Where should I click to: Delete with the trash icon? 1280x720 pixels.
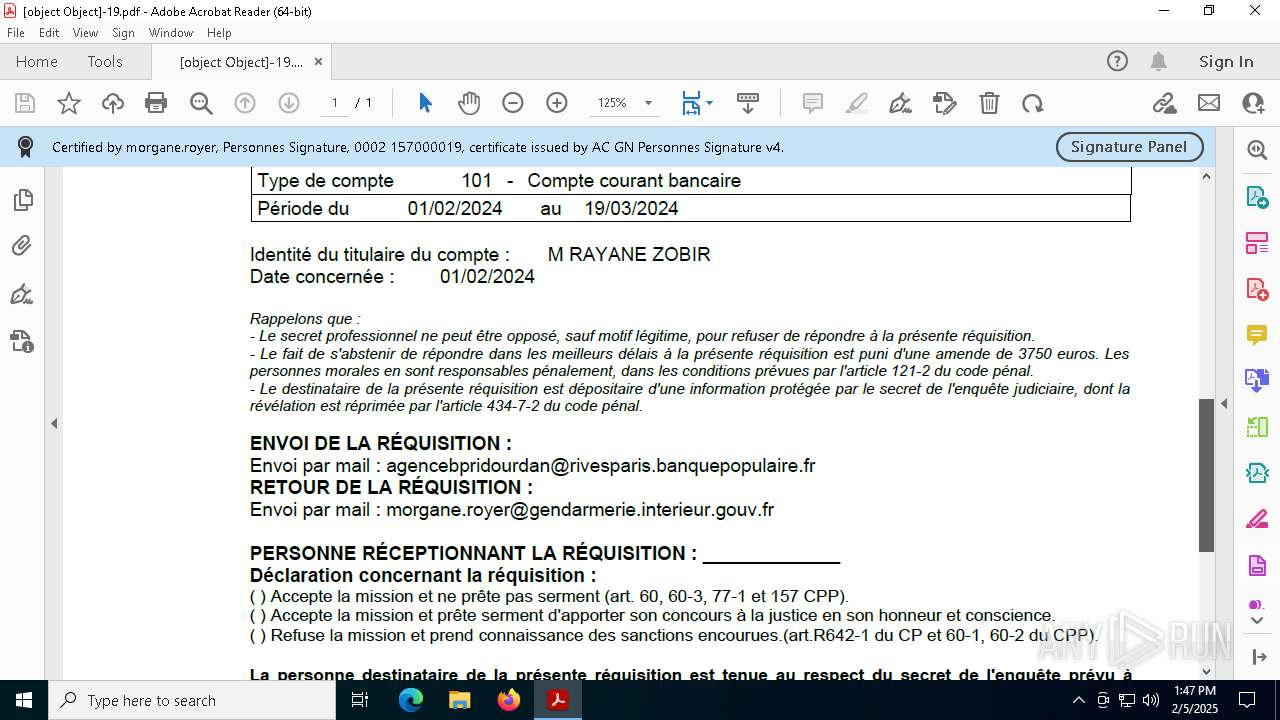coord(989,103)
